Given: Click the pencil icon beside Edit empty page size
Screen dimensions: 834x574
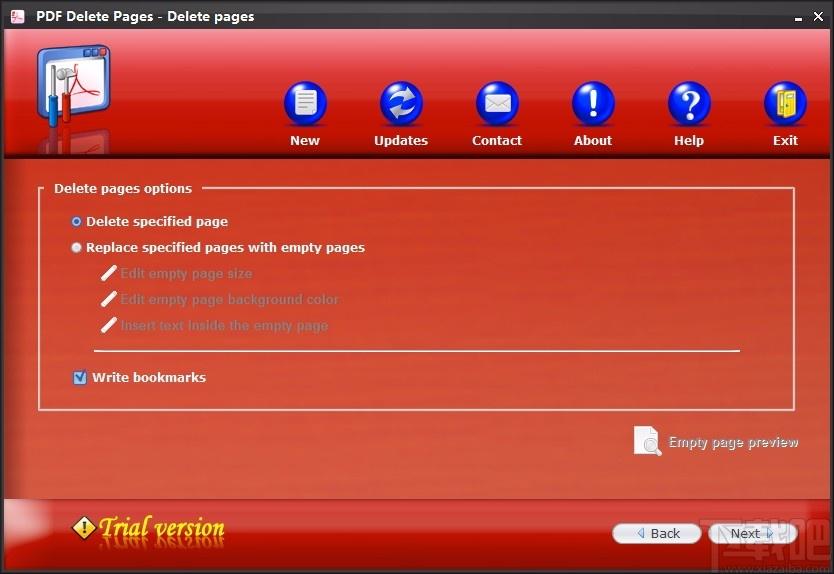Looking at the screenshot, I should [109, 273].
